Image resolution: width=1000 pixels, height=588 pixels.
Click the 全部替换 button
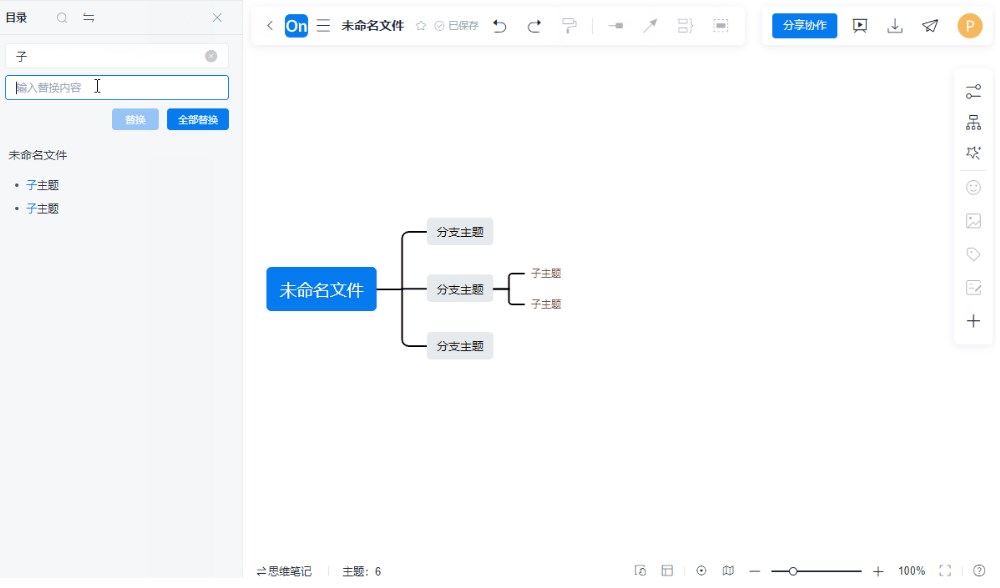[x=198, y=120]
